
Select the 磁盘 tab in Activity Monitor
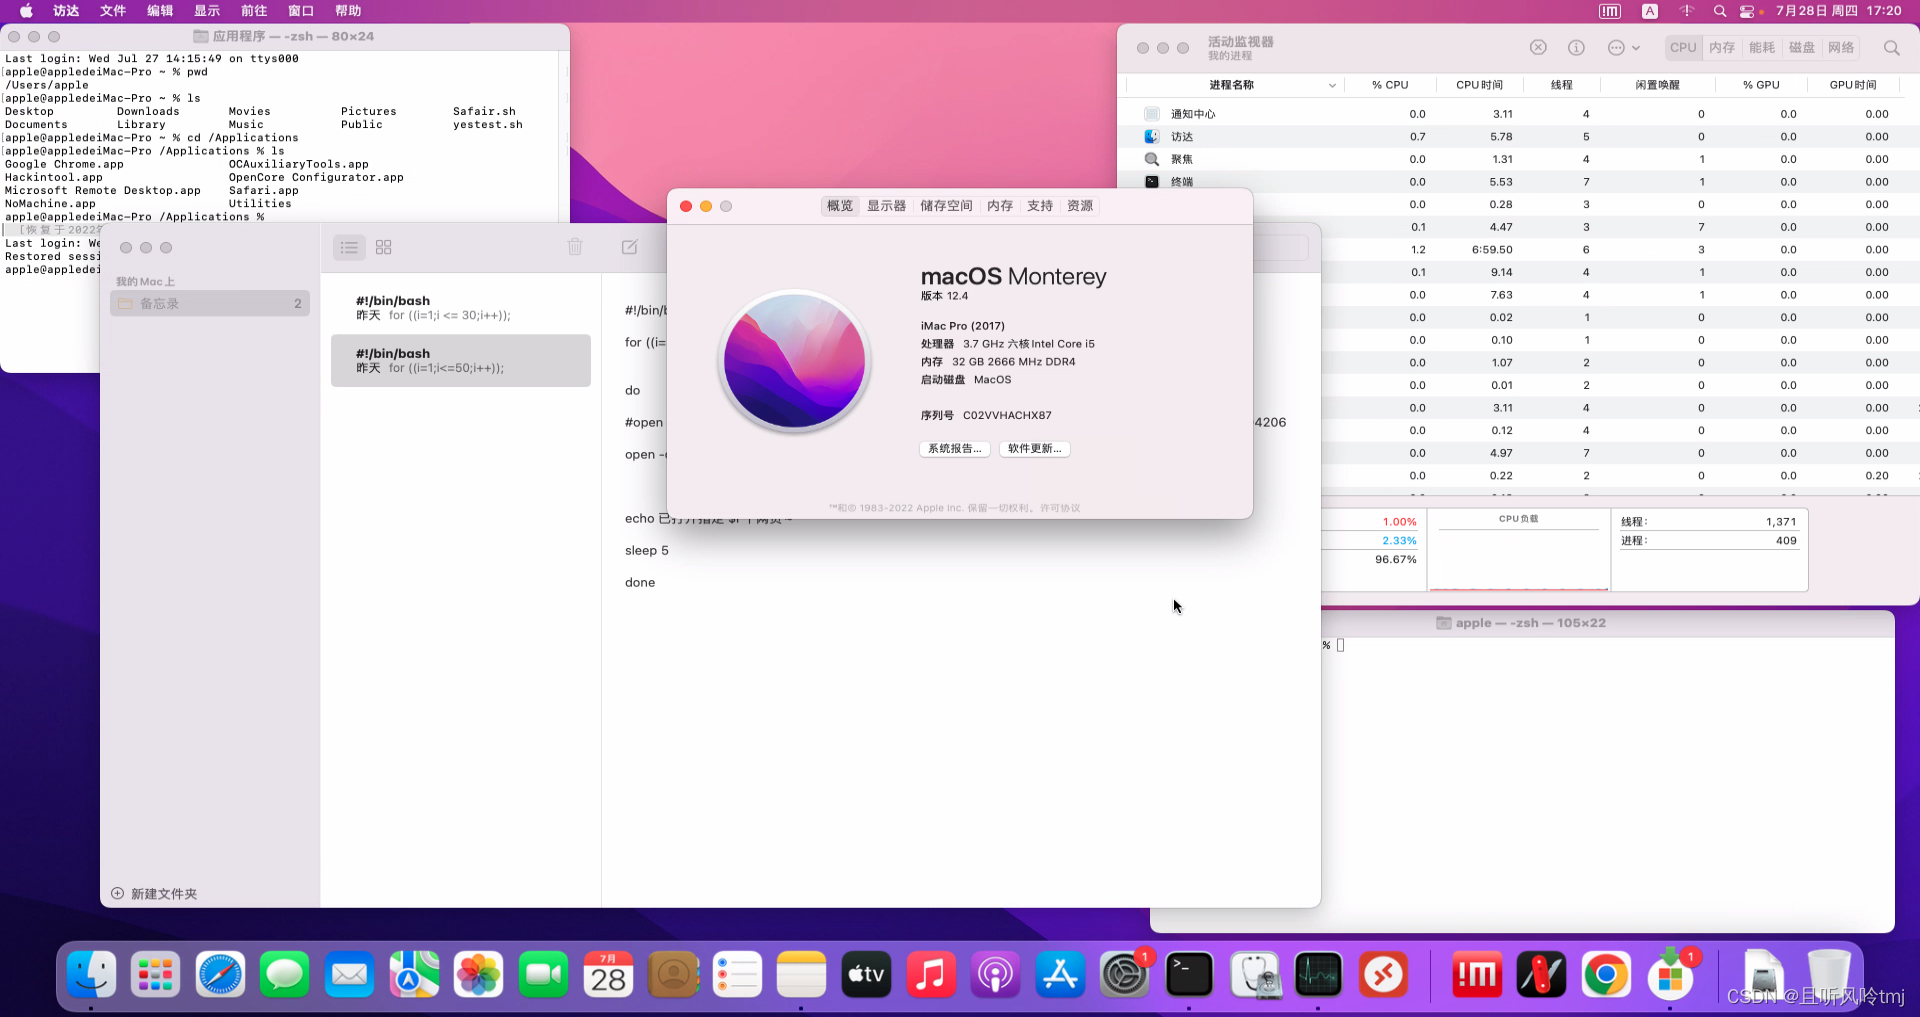1802,47
